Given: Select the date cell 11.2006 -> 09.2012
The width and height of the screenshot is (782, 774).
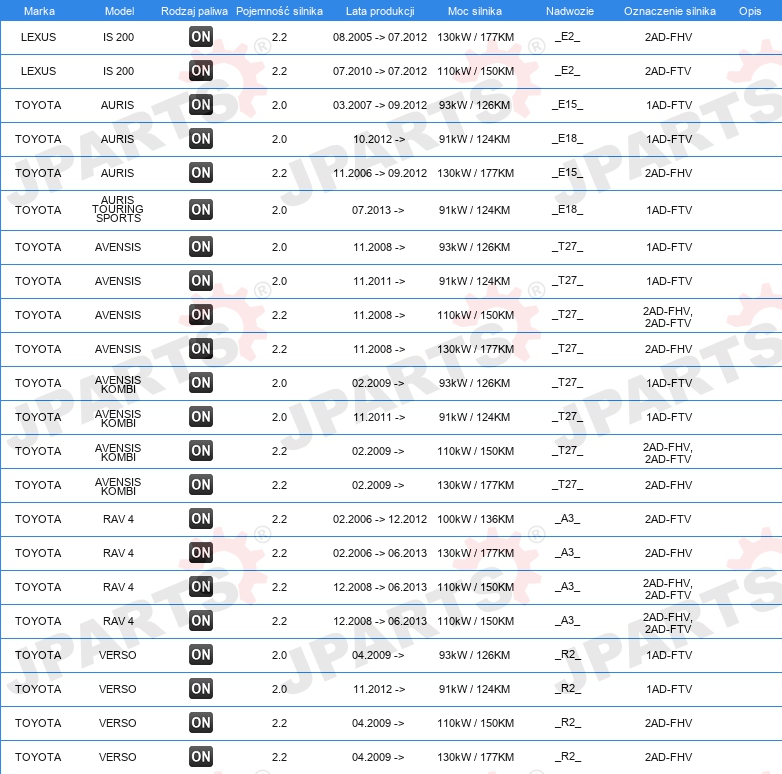Looking at the screenshot, I should point(380,173).
